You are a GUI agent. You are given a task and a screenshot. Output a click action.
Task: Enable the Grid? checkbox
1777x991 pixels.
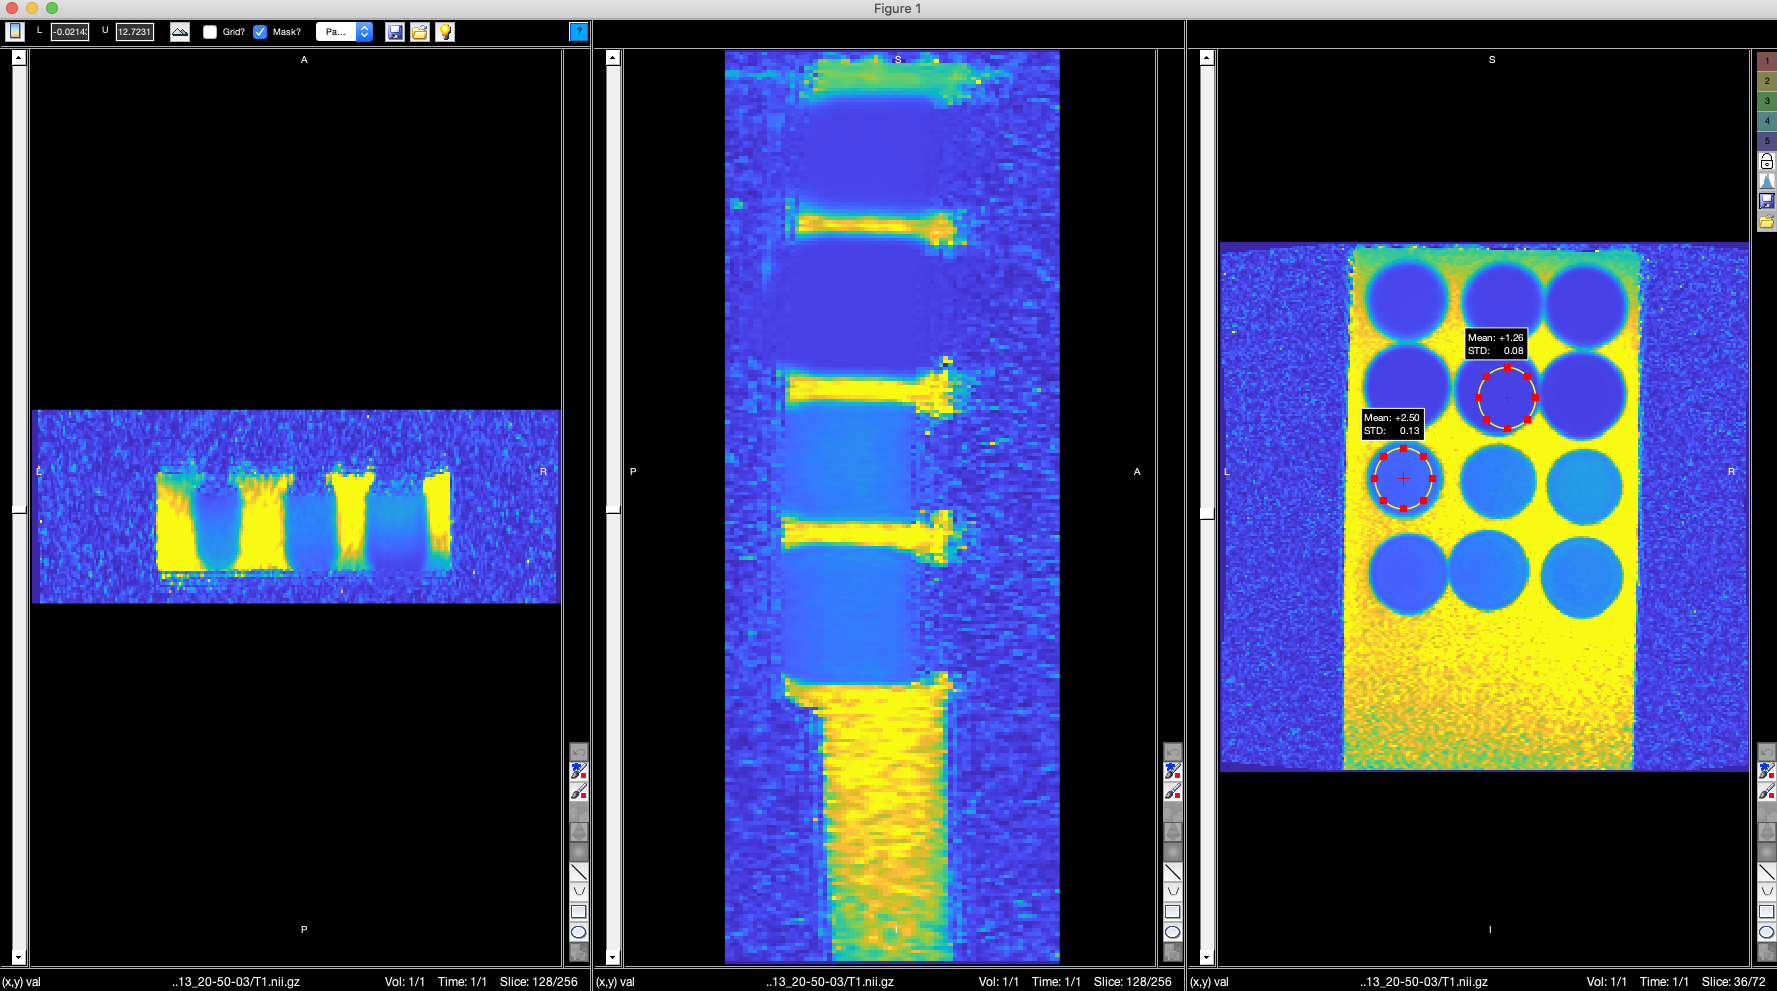(209, 31)
